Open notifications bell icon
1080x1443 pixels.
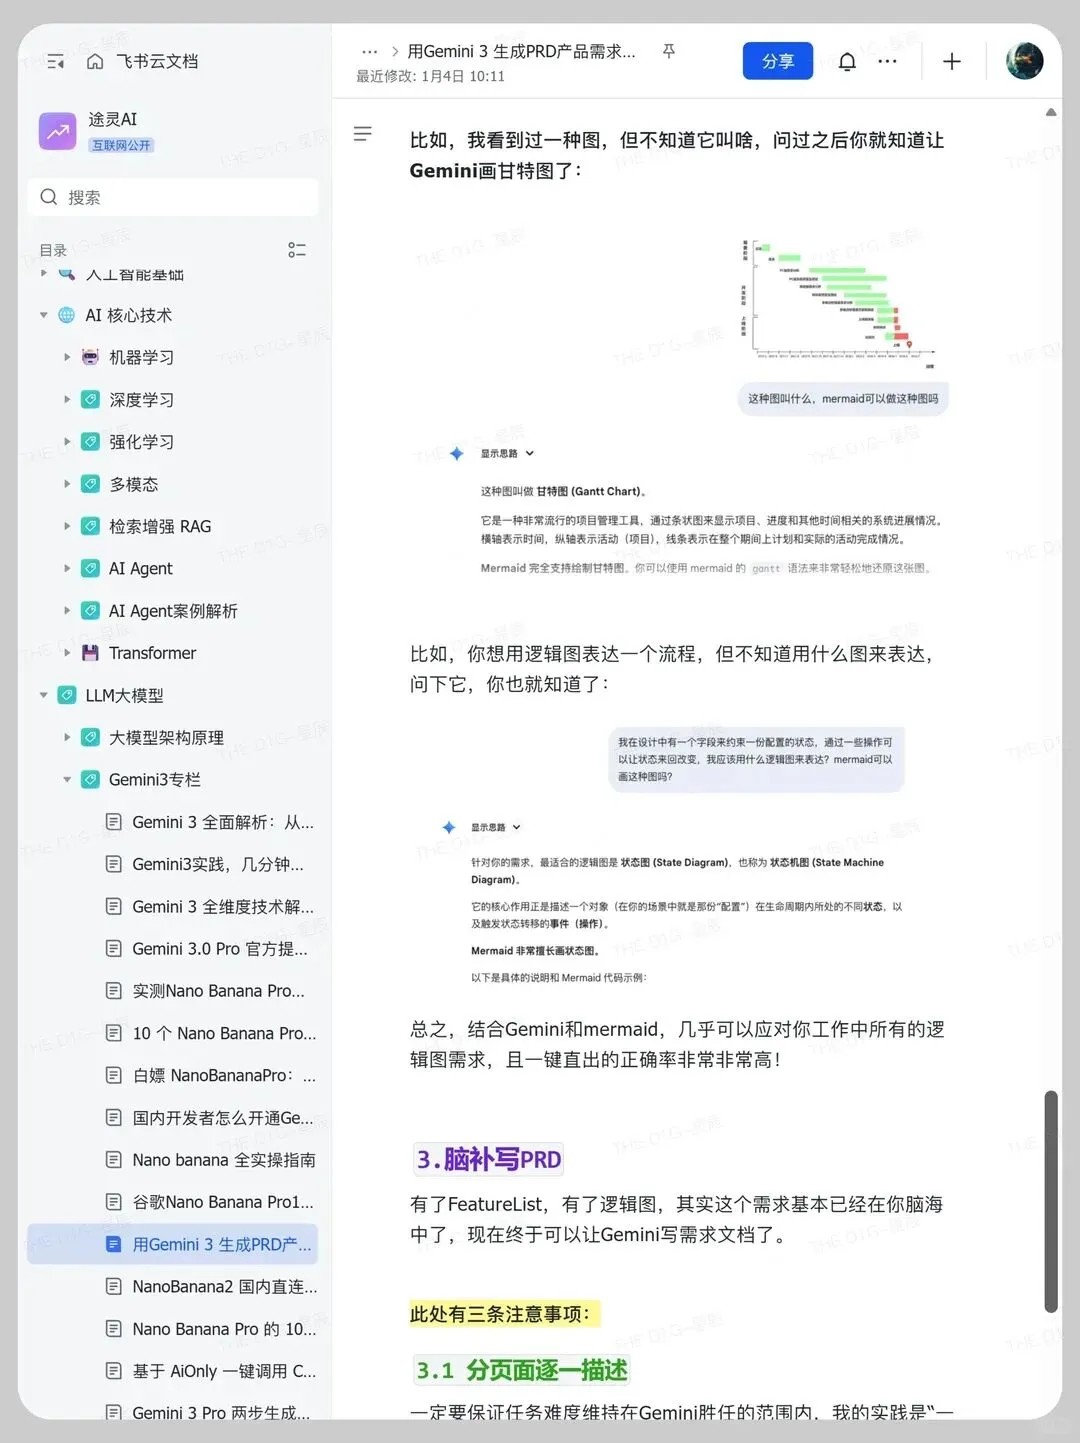[847, 62]
